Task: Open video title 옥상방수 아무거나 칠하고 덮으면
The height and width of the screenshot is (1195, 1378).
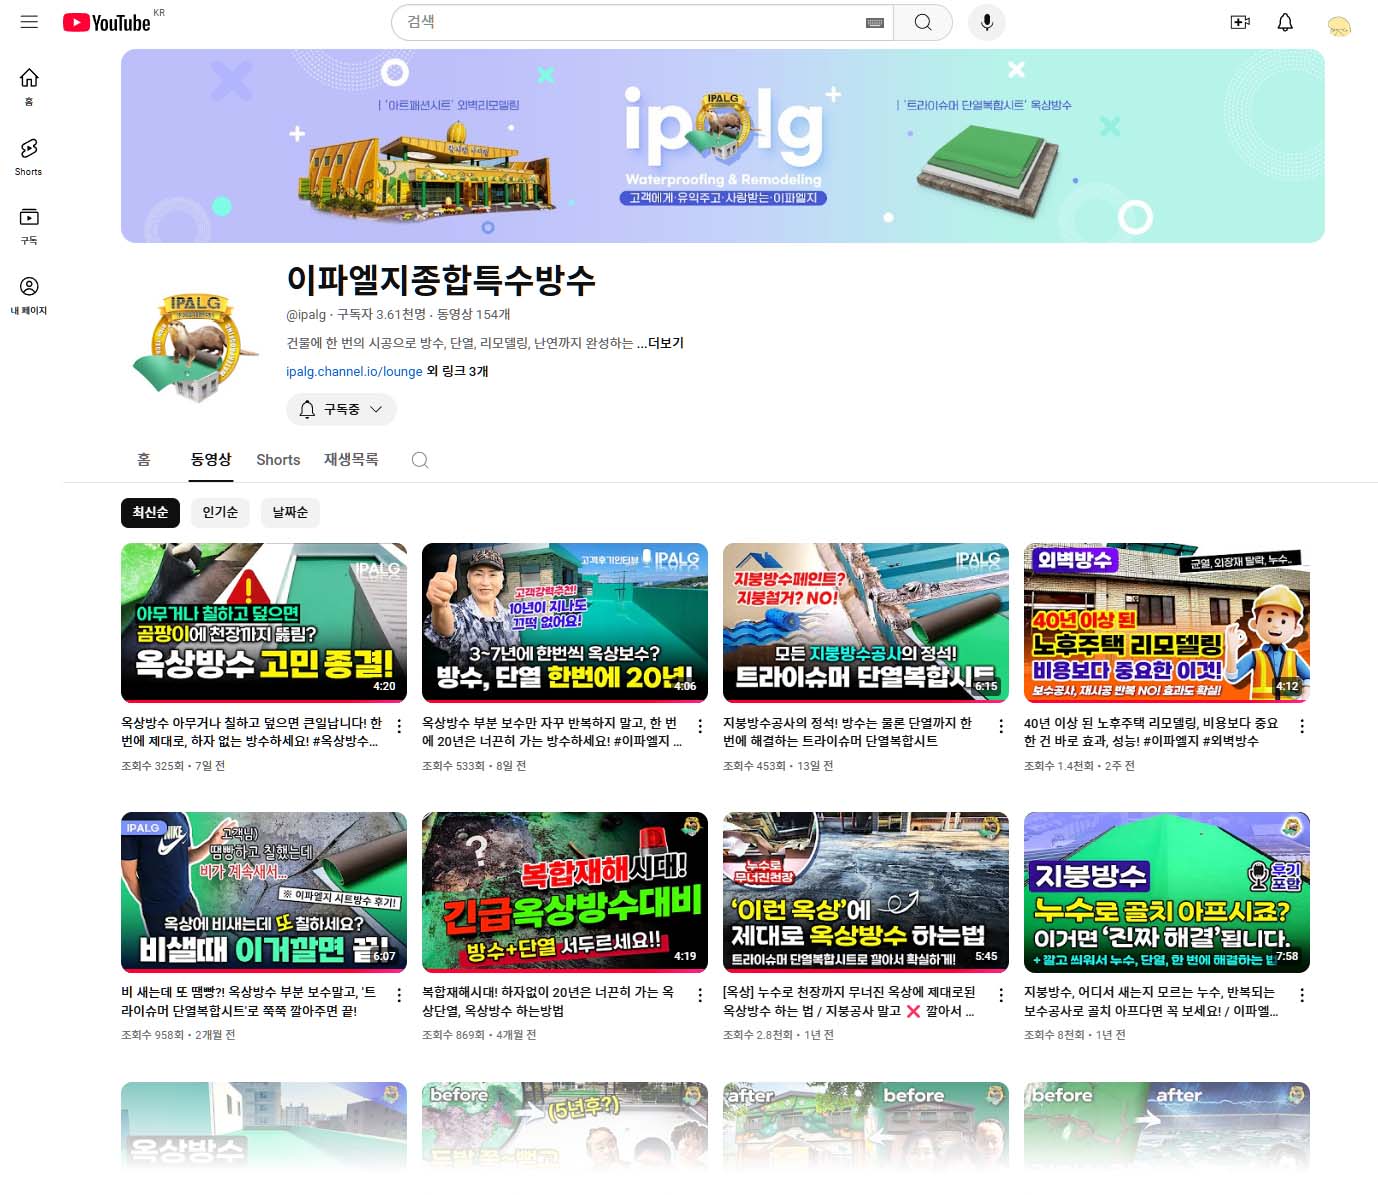Action: tap(251, 732)
